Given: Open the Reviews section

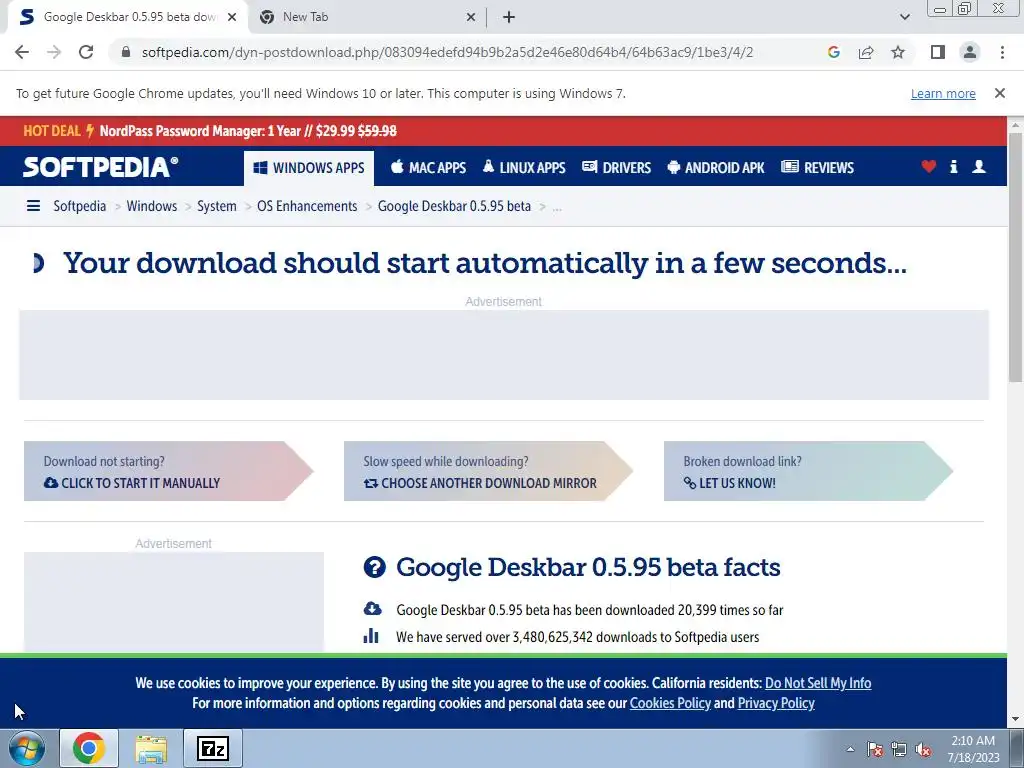Looking at the screenshot, I should (x=817, y=168).
